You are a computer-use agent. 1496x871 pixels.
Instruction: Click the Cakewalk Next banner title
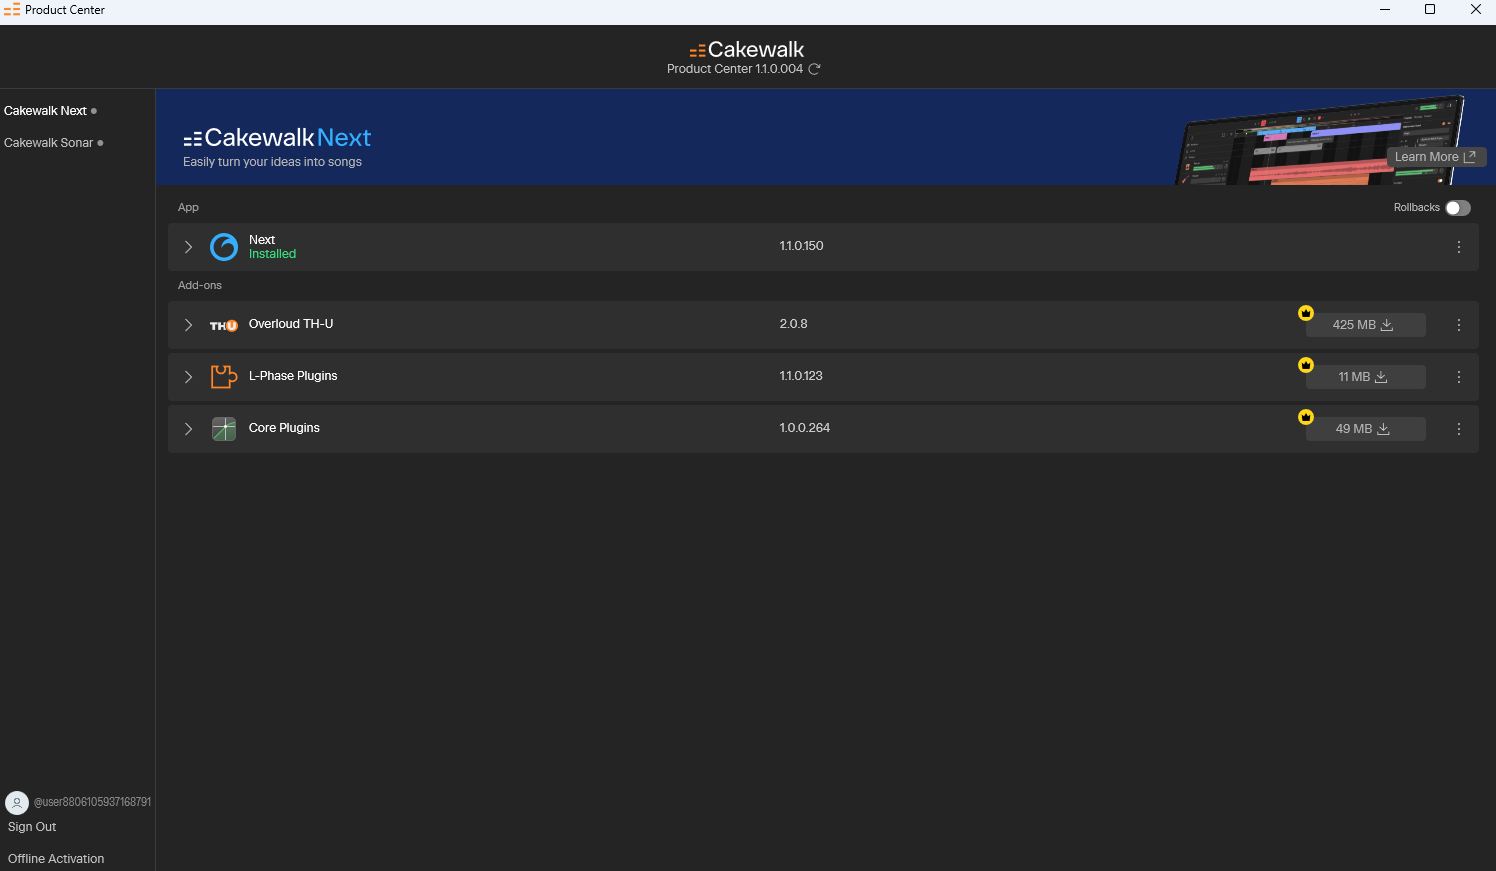(277, 138)
